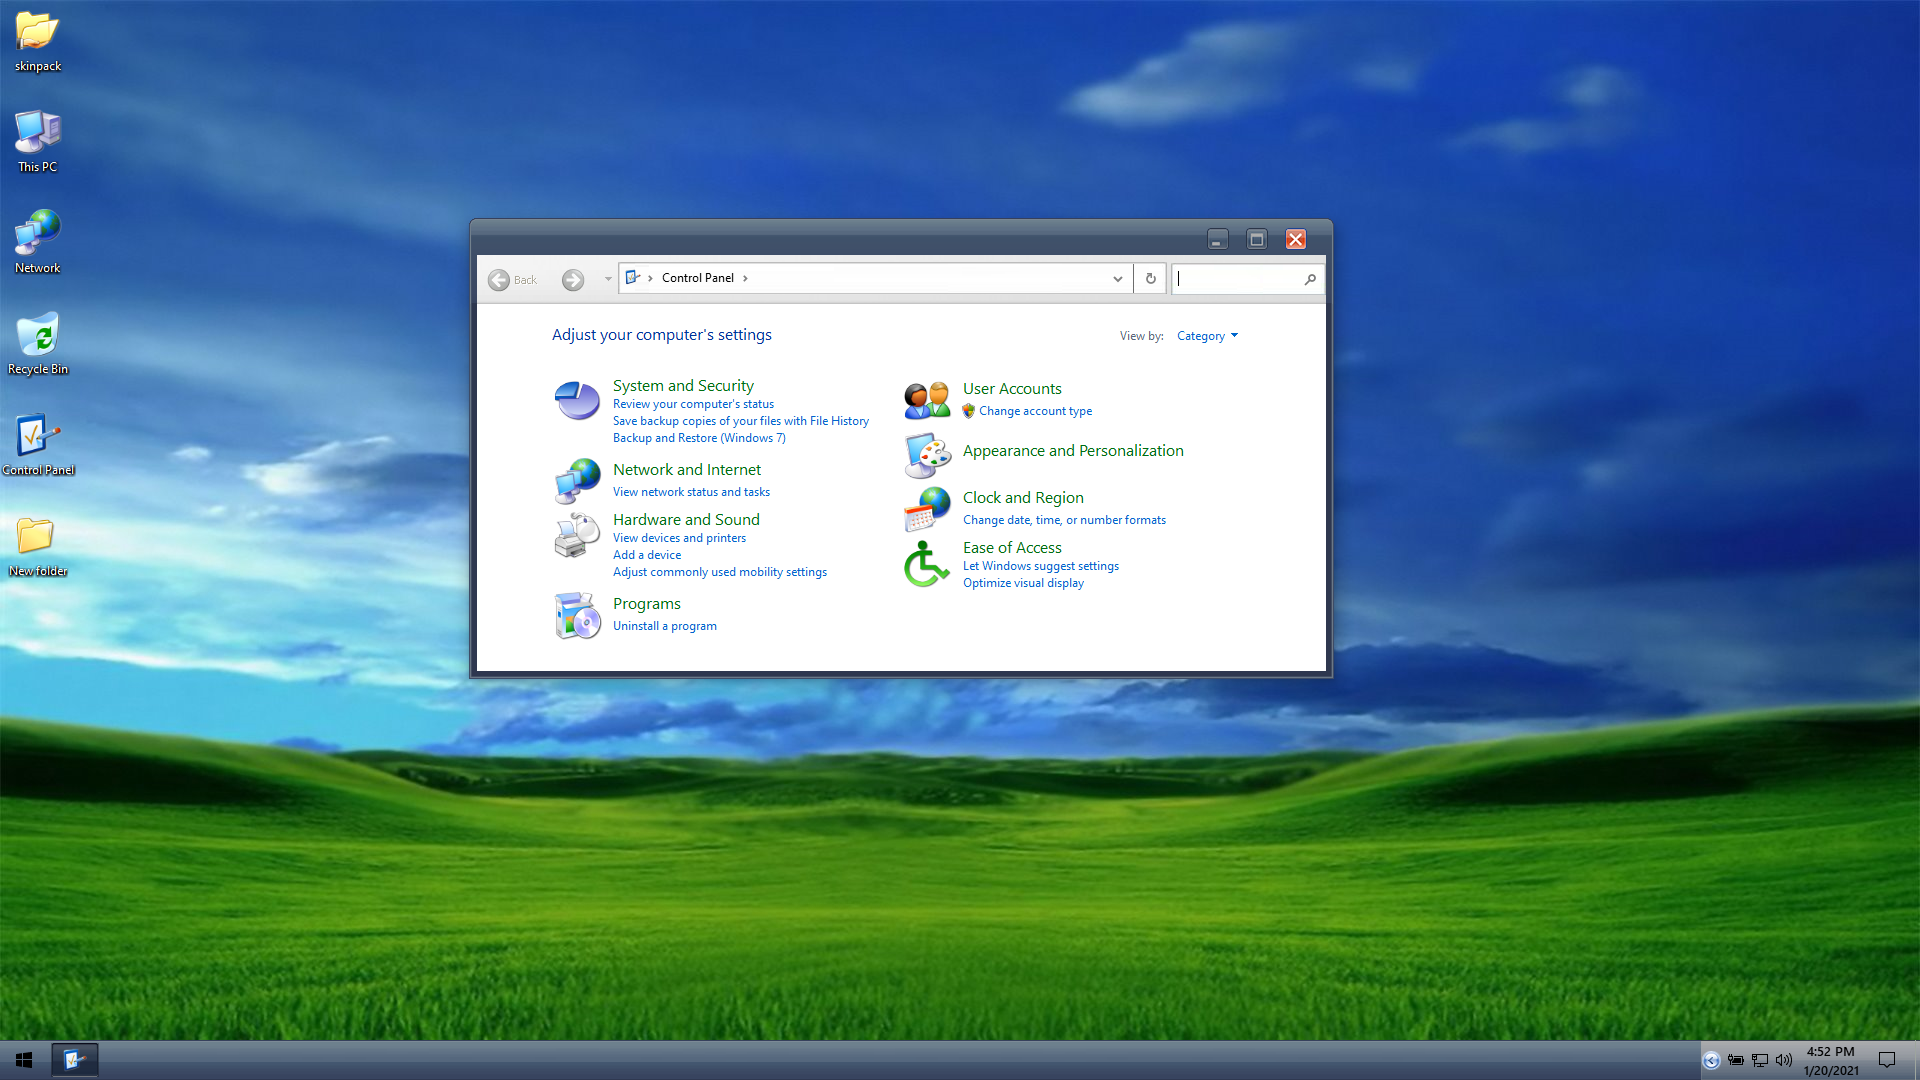1920x1080 pixels.
Task: Click the volume speaker icon in system tray
Action: (x=1783, y=1060)
